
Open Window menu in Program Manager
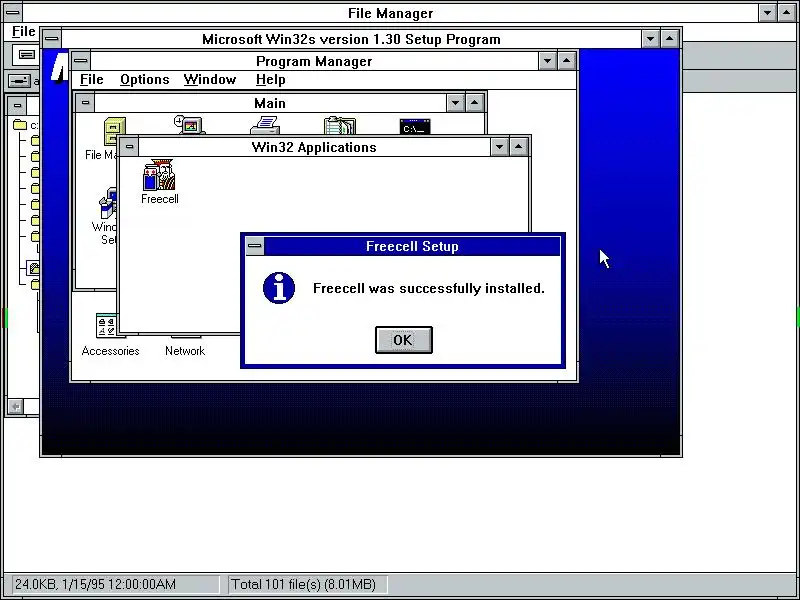(210, 80)
